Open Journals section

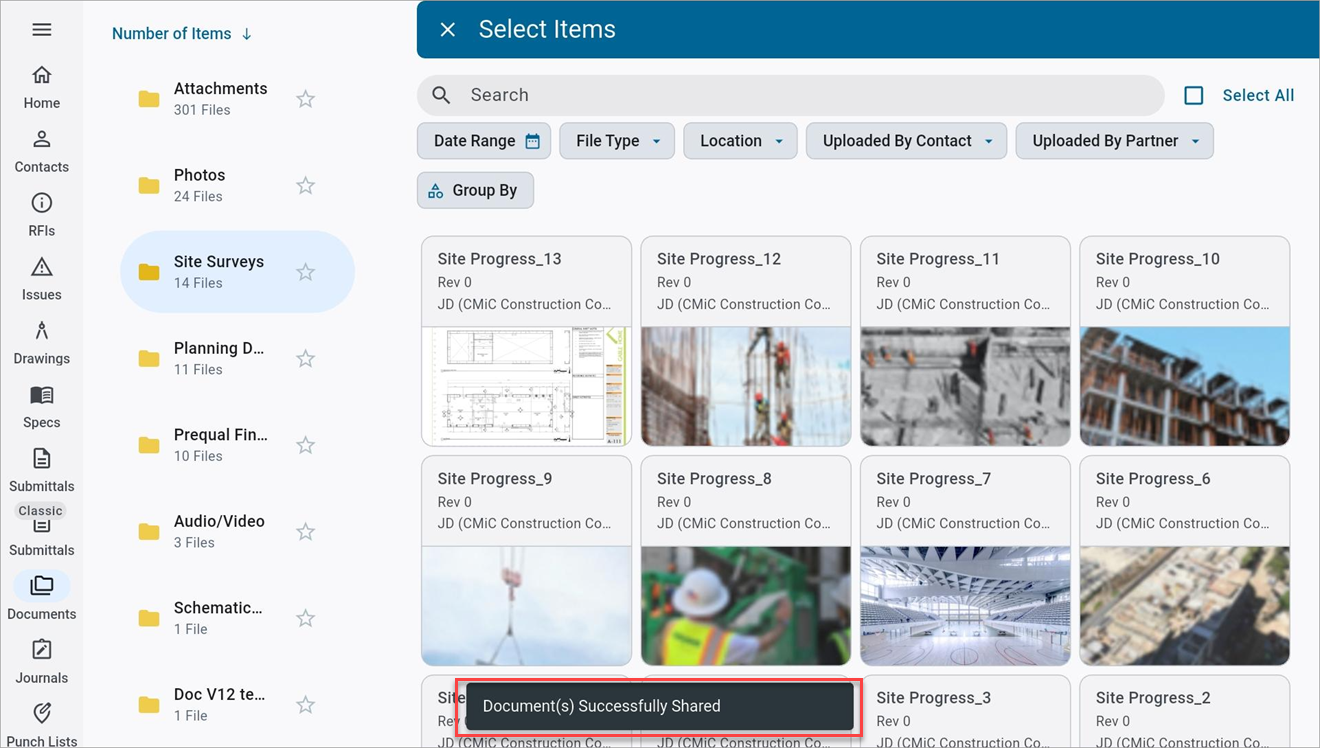[x=41, y=662]
